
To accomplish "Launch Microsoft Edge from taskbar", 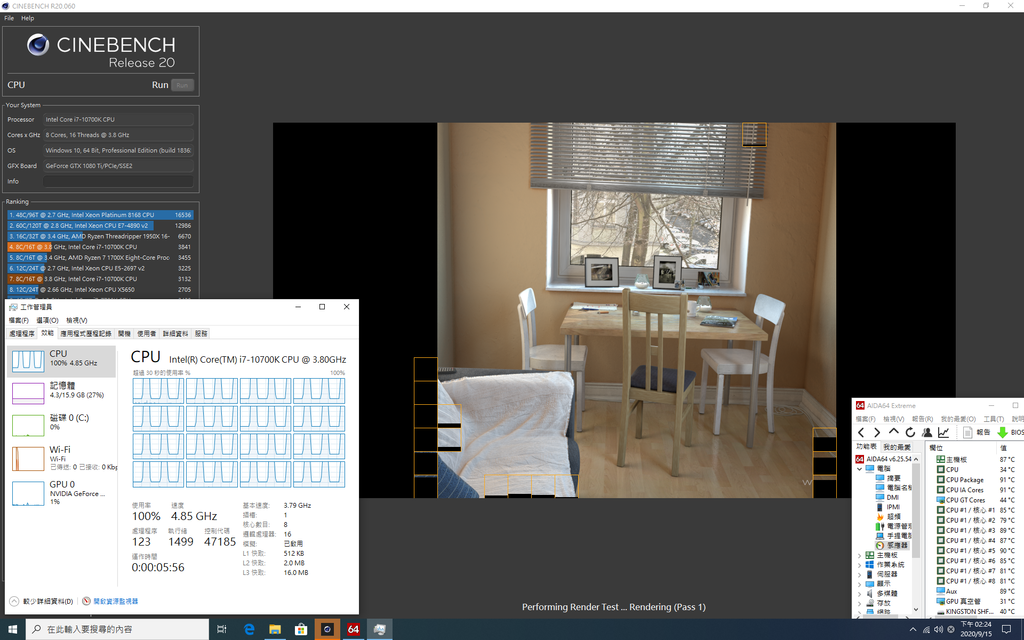I will (249, 630).
